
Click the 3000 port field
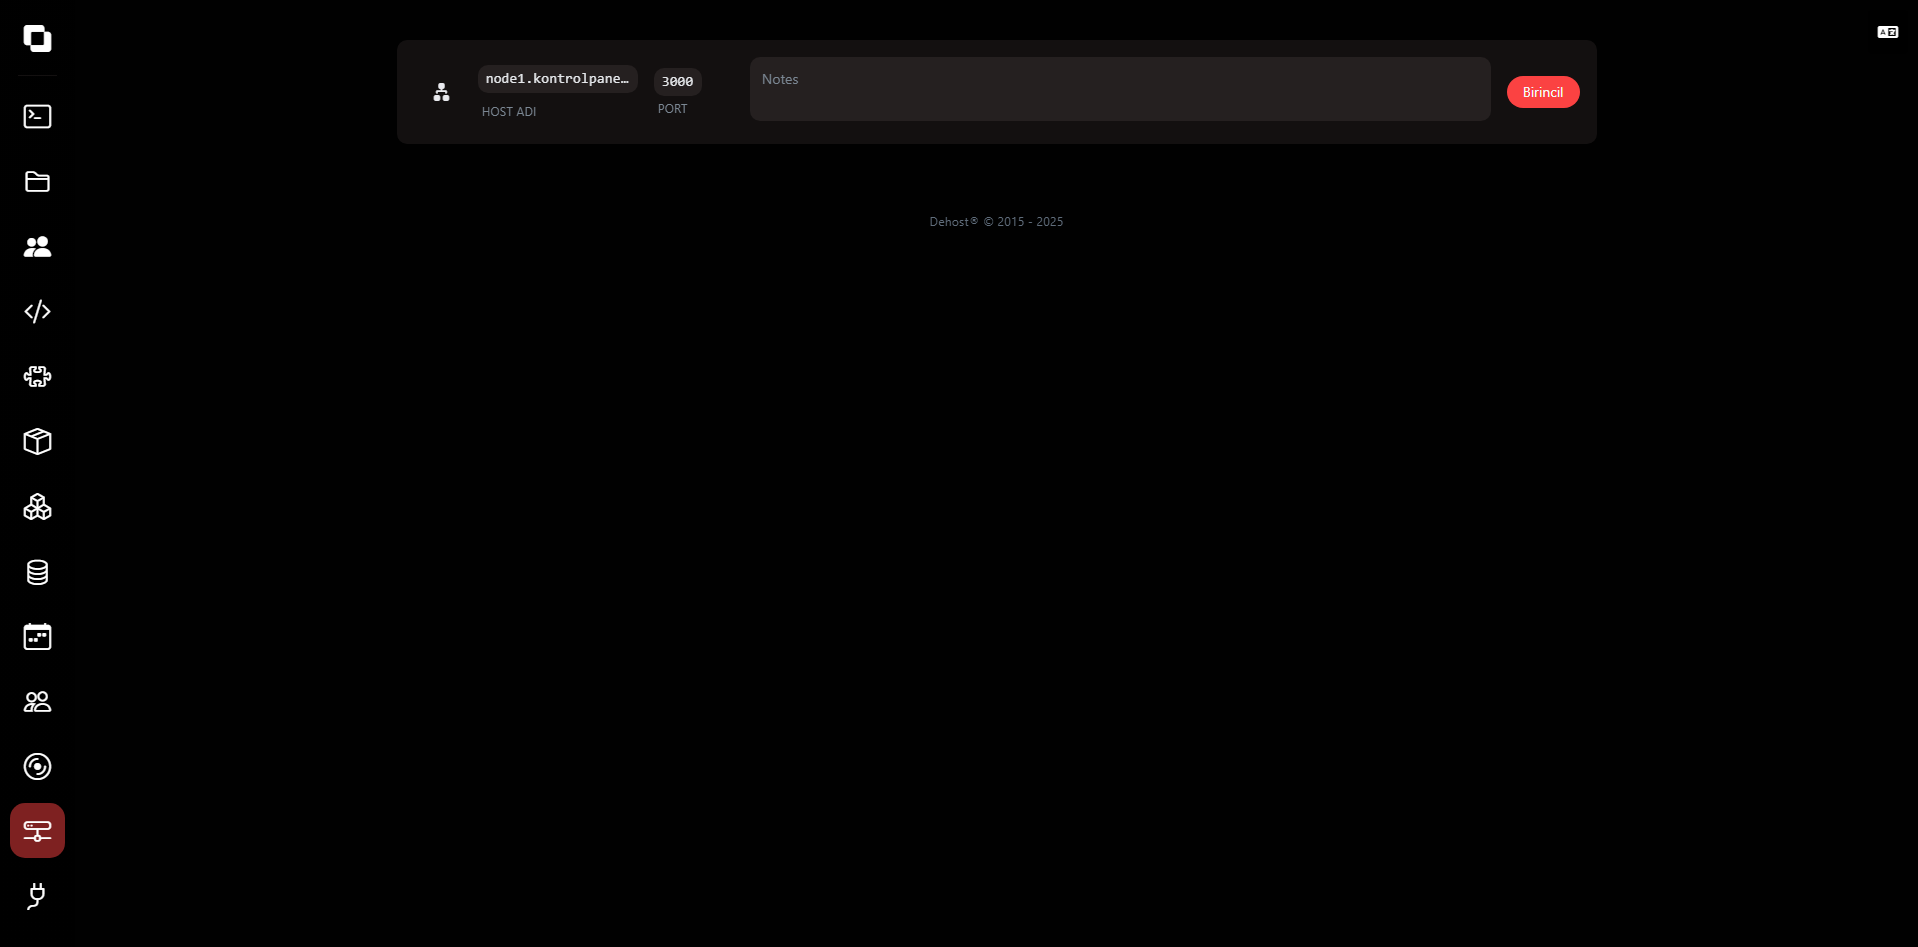pyautogui.click(x=677, y=82)
